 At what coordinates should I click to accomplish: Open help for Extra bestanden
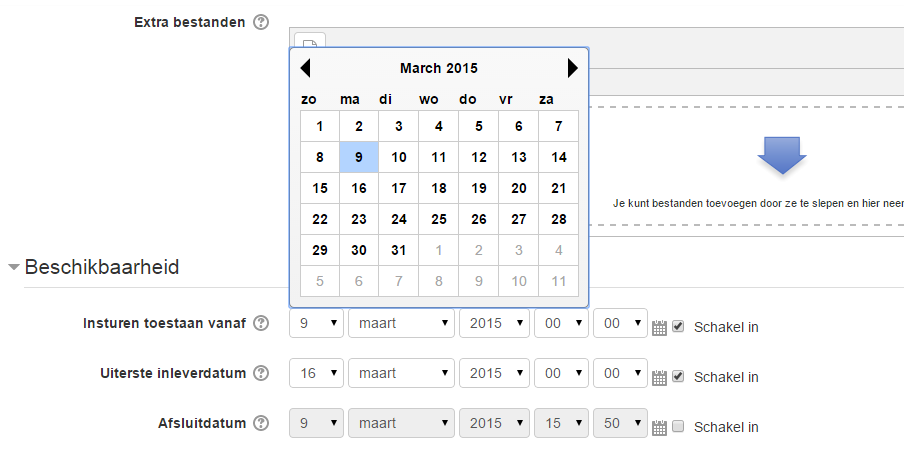pos(261,22)
